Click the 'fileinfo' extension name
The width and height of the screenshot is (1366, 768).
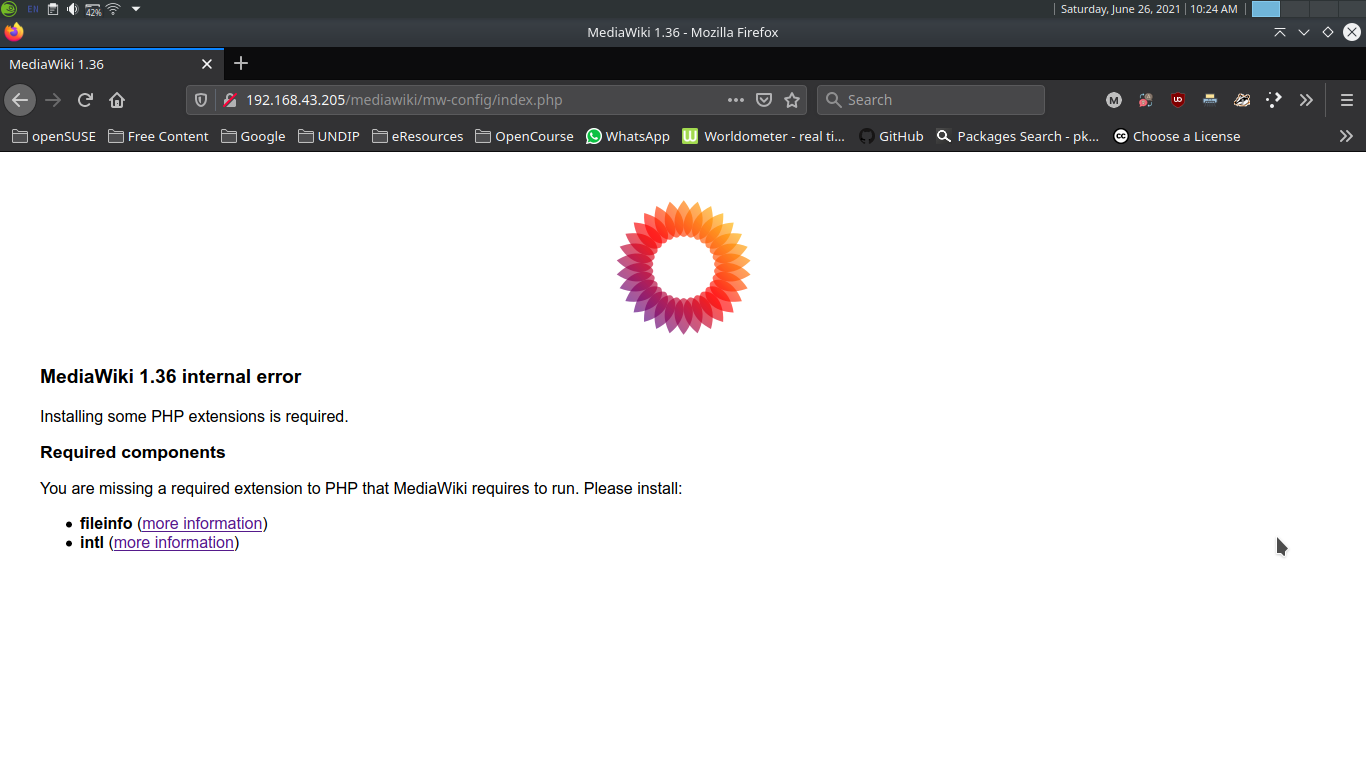pos(106,523)
